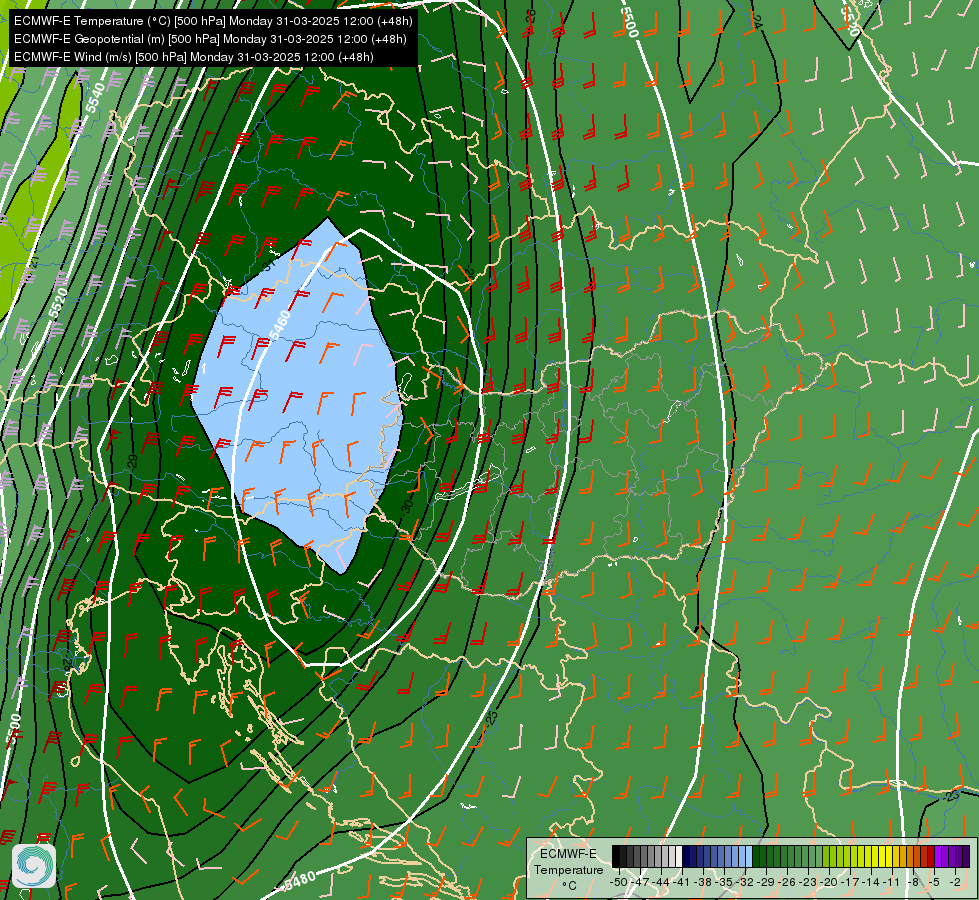Click the ECMWF-E Temperature 500 hPa title line
The image size is (979, 900).
[x=213, y=21]
